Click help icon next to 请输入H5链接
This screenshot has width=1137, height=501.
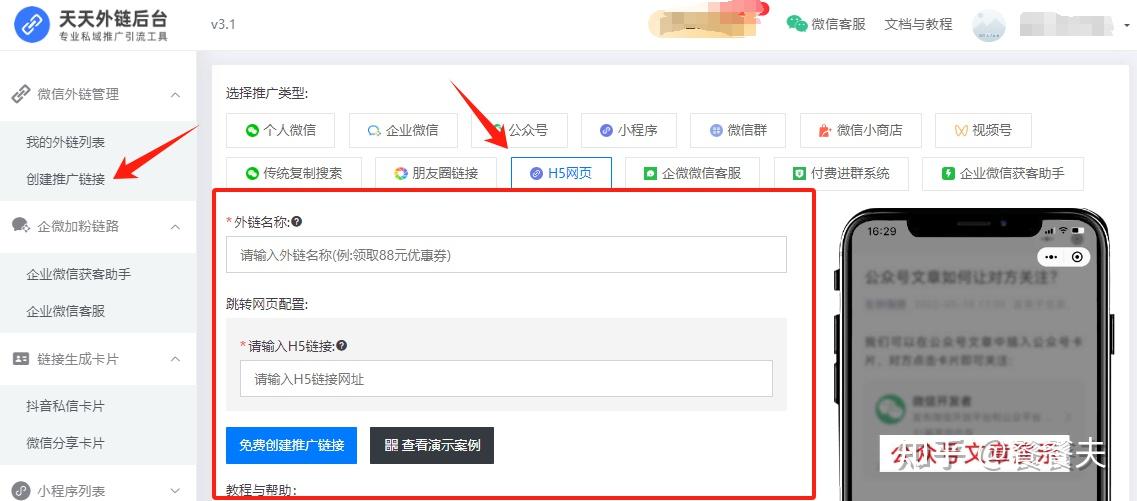coord(342,346)
